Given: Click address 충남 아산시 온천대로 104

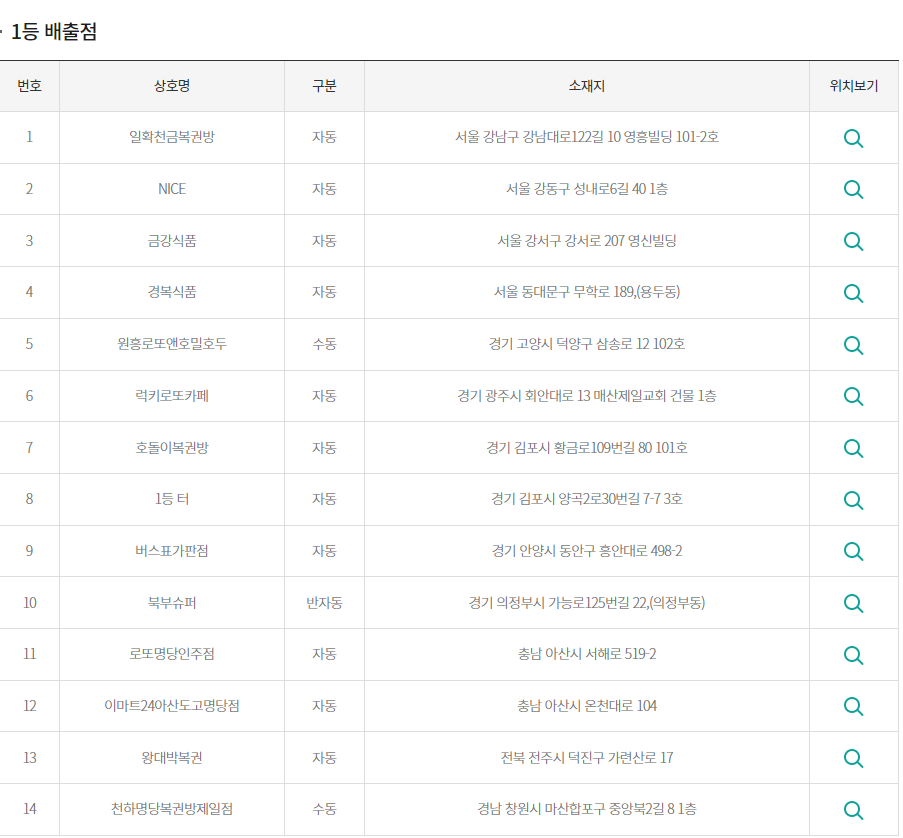Looking at the screenshot, I should pyautogui.click(x=587, y=706).
